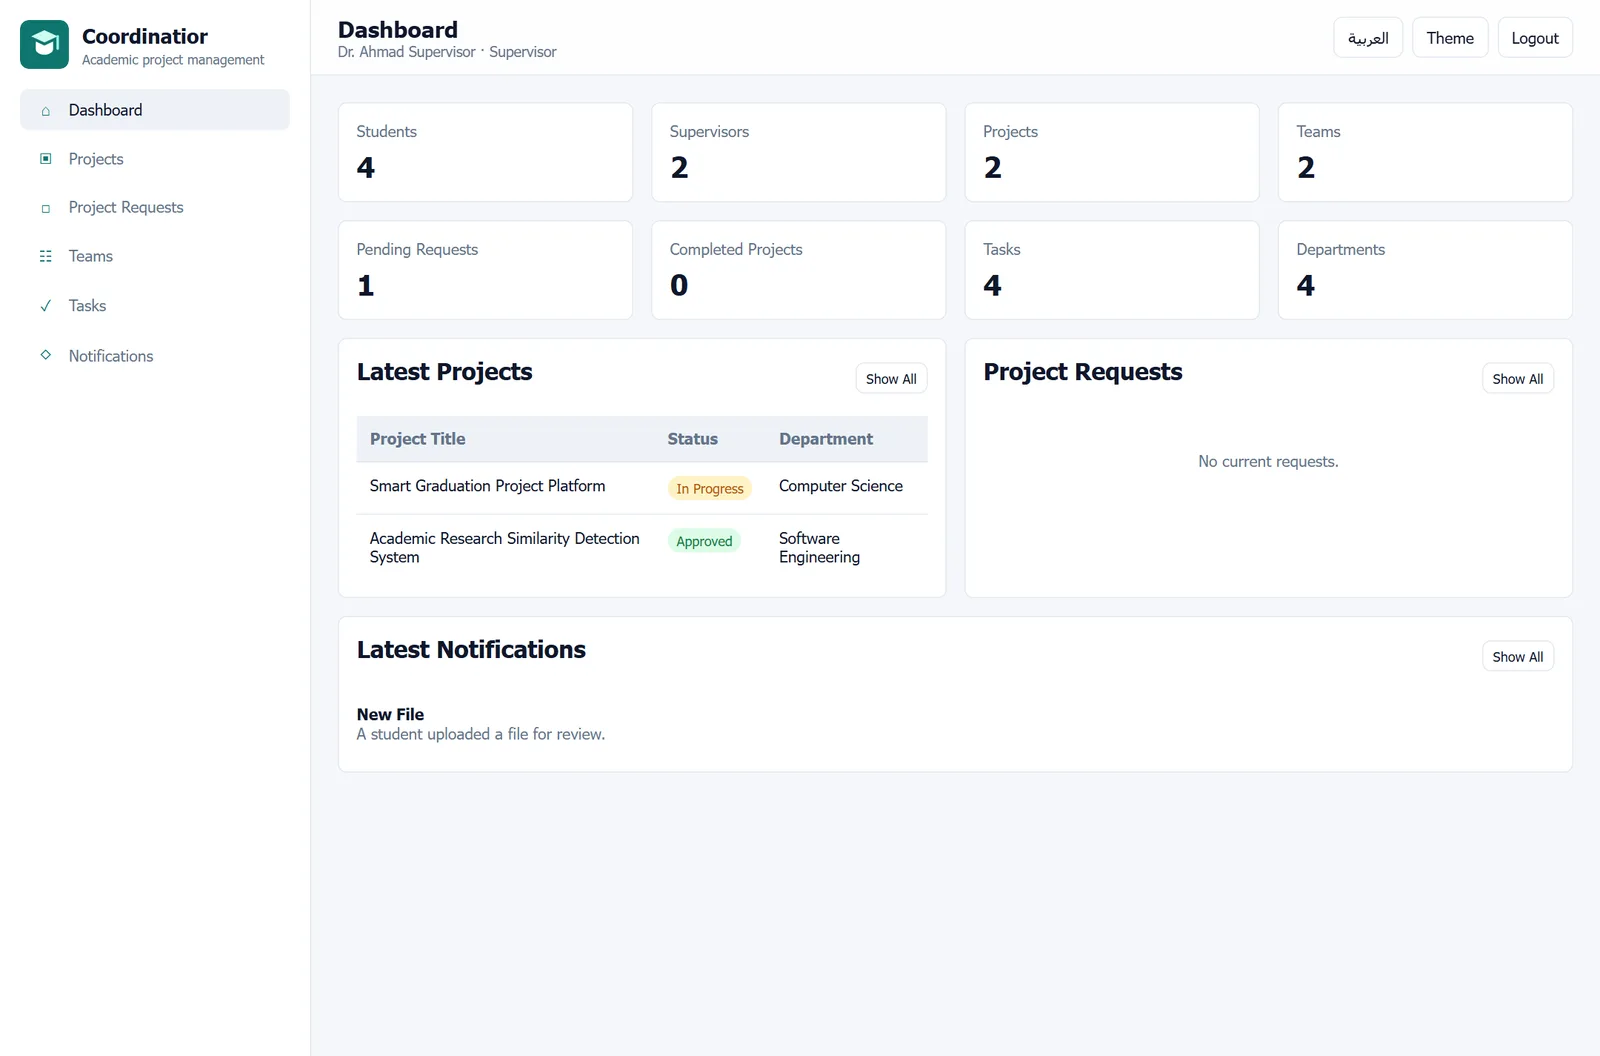The image size is (1600, 1056).
Task: Click the 'No current requests.' message
Action: point(1268,462)
